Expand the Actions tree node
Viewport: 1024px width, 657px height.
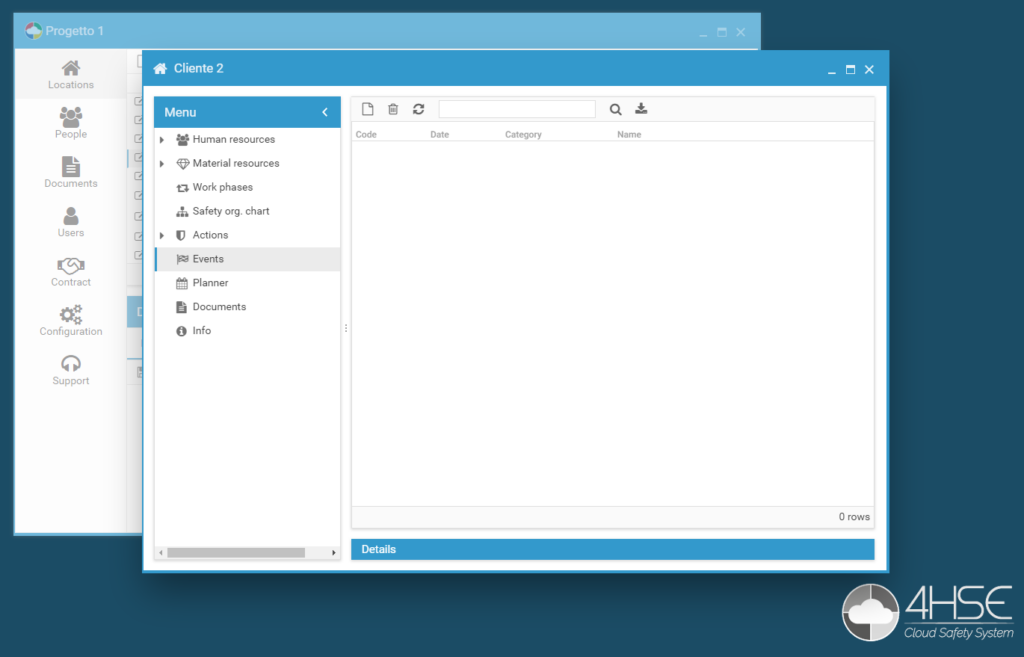point(162,235)
